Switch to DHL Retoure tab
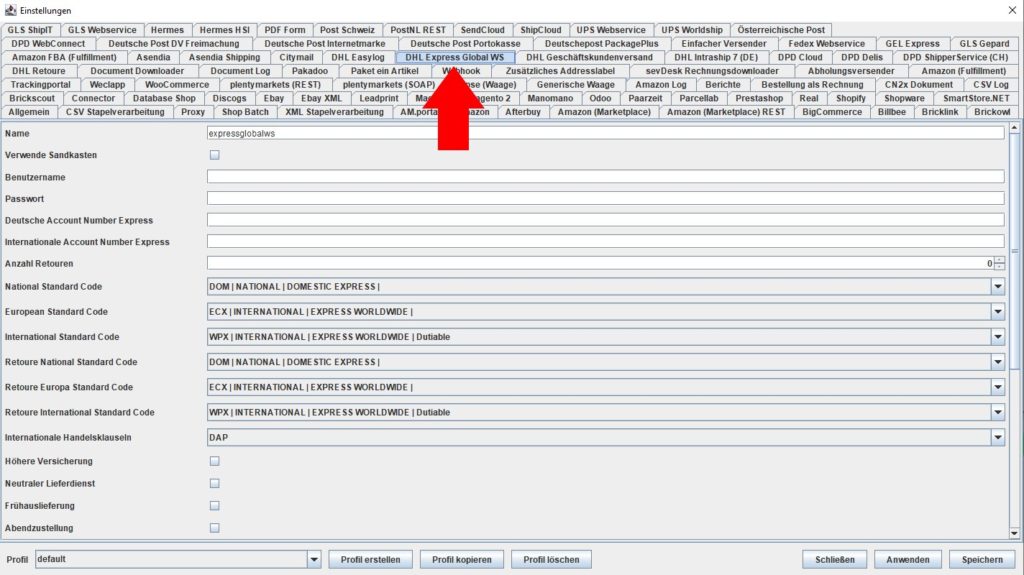The width and height of the screenshot is (1024, 575). point(39,71)
